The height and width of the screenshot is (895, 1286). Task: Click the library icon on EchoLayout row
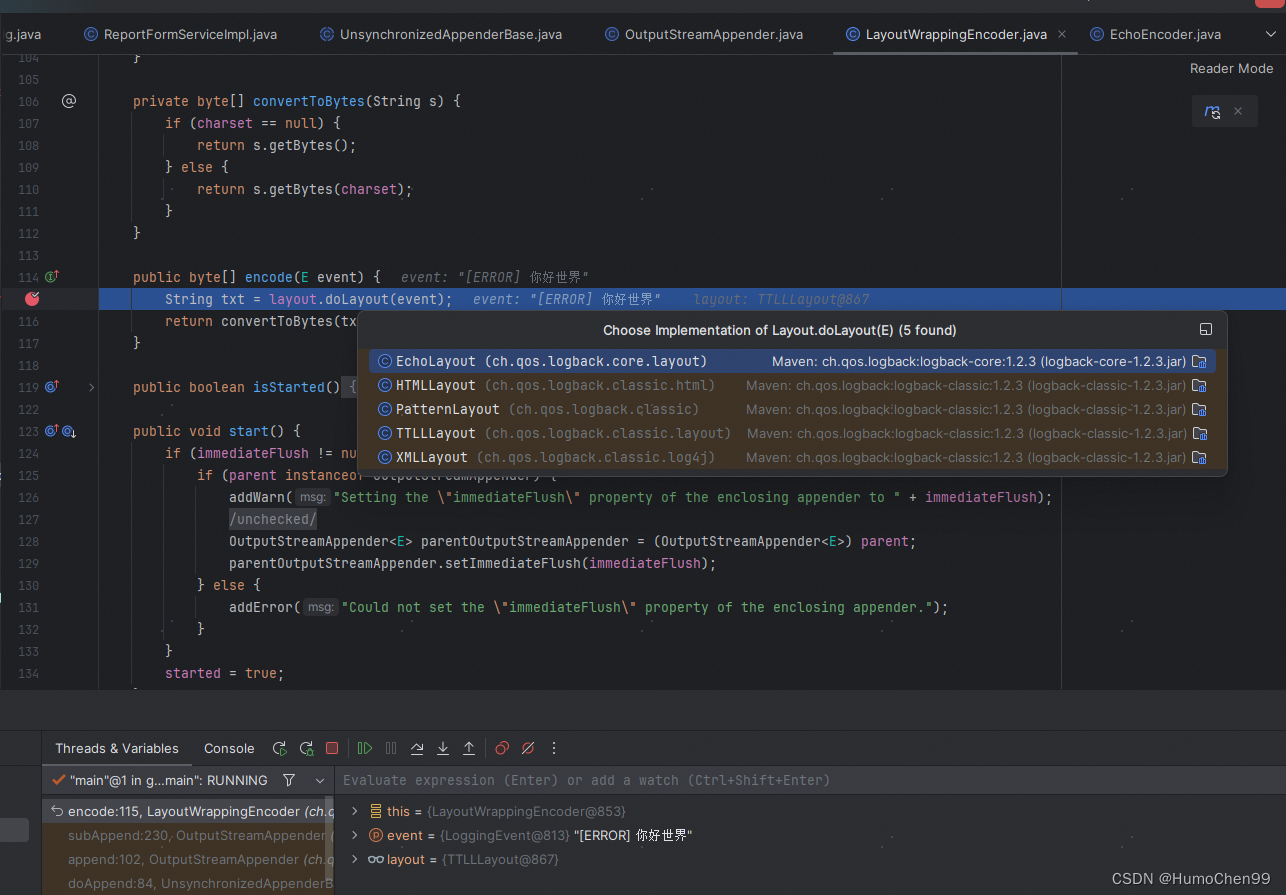coord(1200,361)
